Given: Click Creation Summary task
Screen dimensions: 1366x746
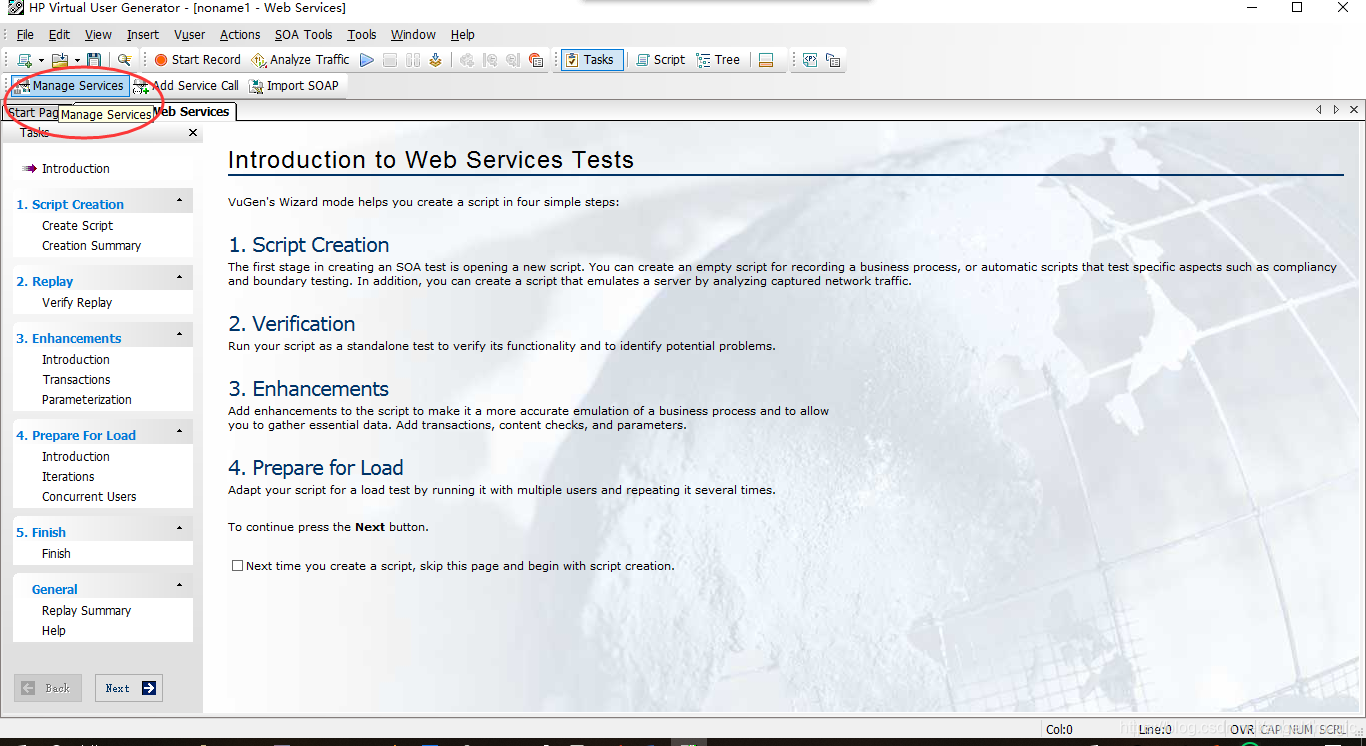Looking at the screenshot, I should [92, 246].
